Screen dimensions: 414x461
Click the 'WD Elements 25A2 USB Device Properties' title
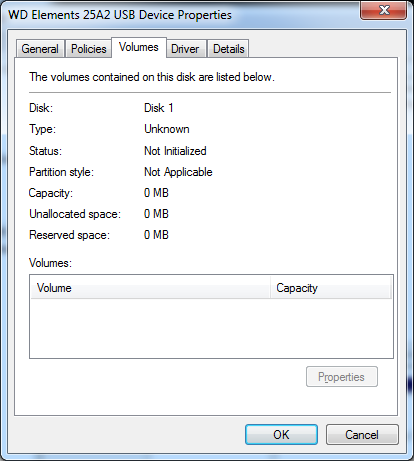[x=120, y=15]
